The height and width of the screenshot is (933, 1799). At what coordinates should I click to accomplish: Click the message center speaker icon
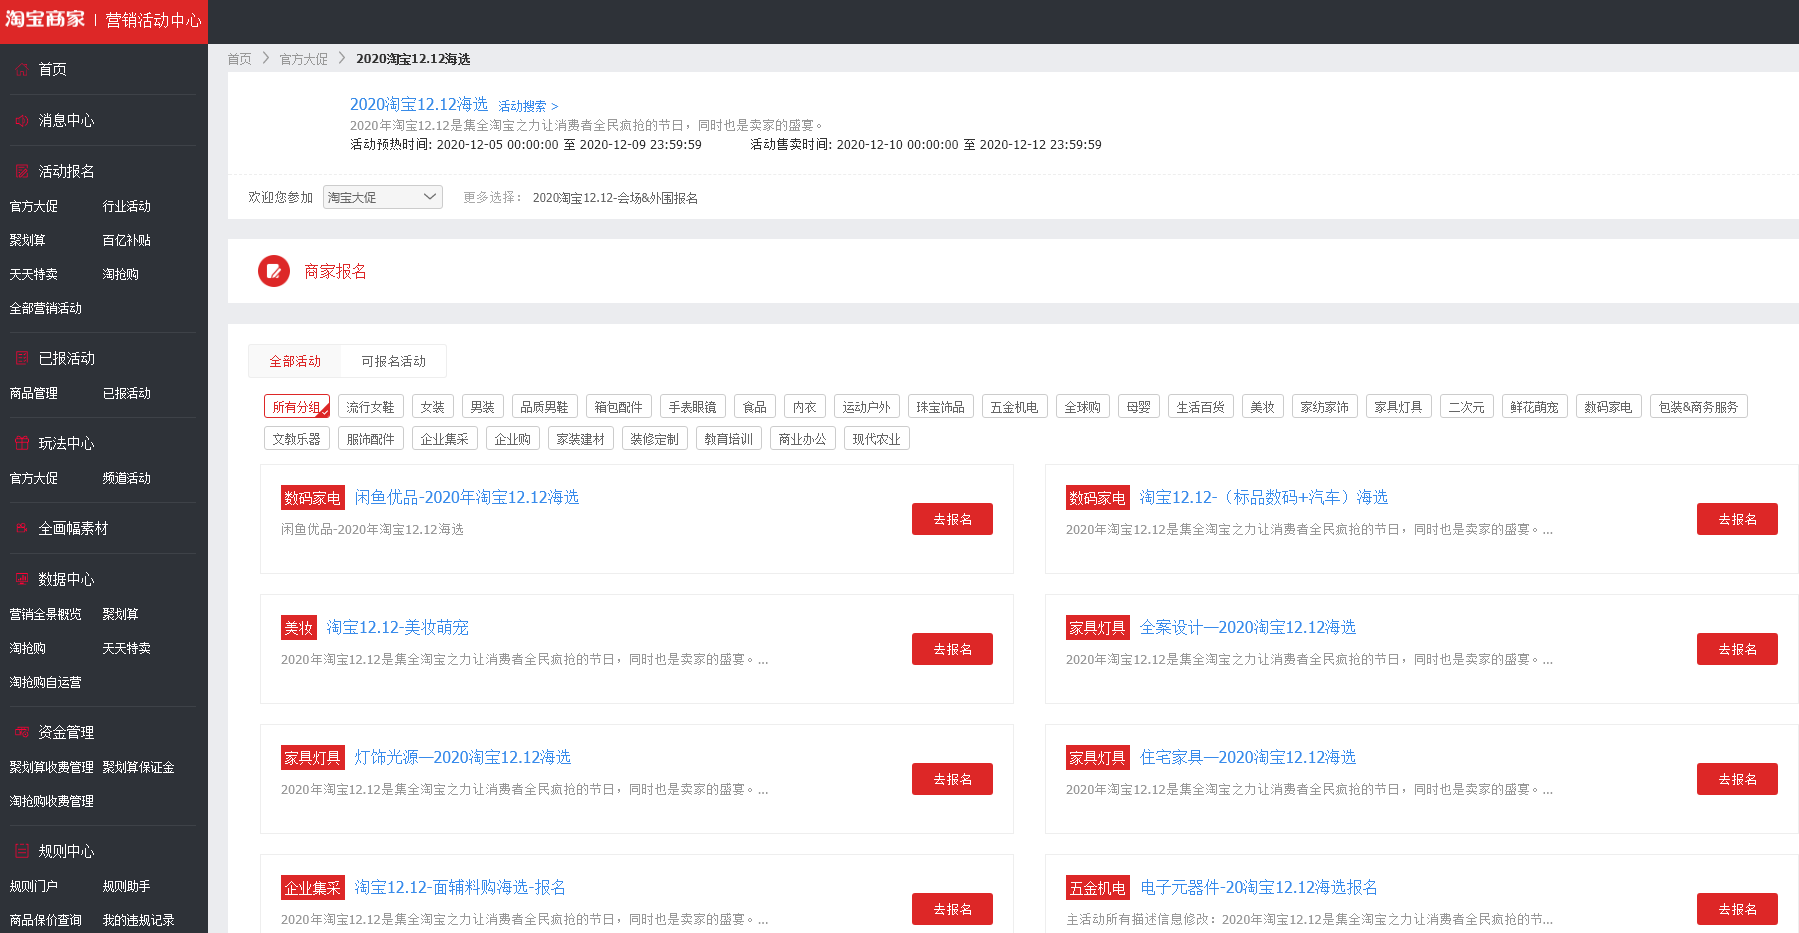coord(22,121)
